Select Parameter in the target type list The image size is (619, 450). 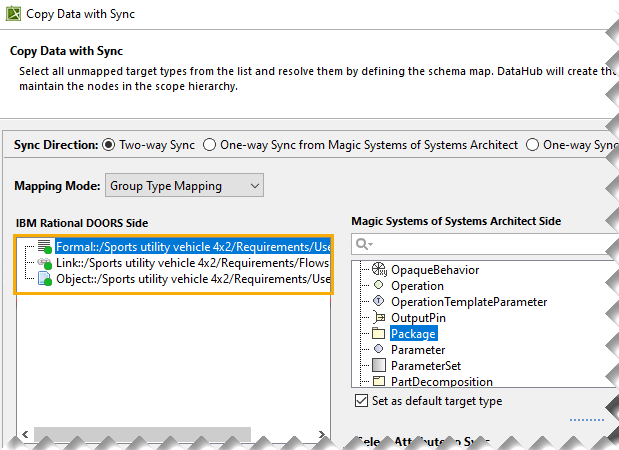pyautogui.click(x=418, y=350)
